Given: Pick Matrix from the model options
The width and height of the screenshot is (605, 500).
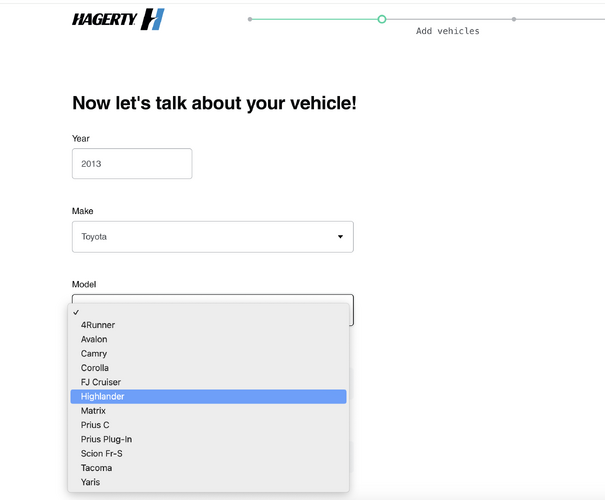Looking at the screenshot, I should pyautogui.click(x=208, y=410).
